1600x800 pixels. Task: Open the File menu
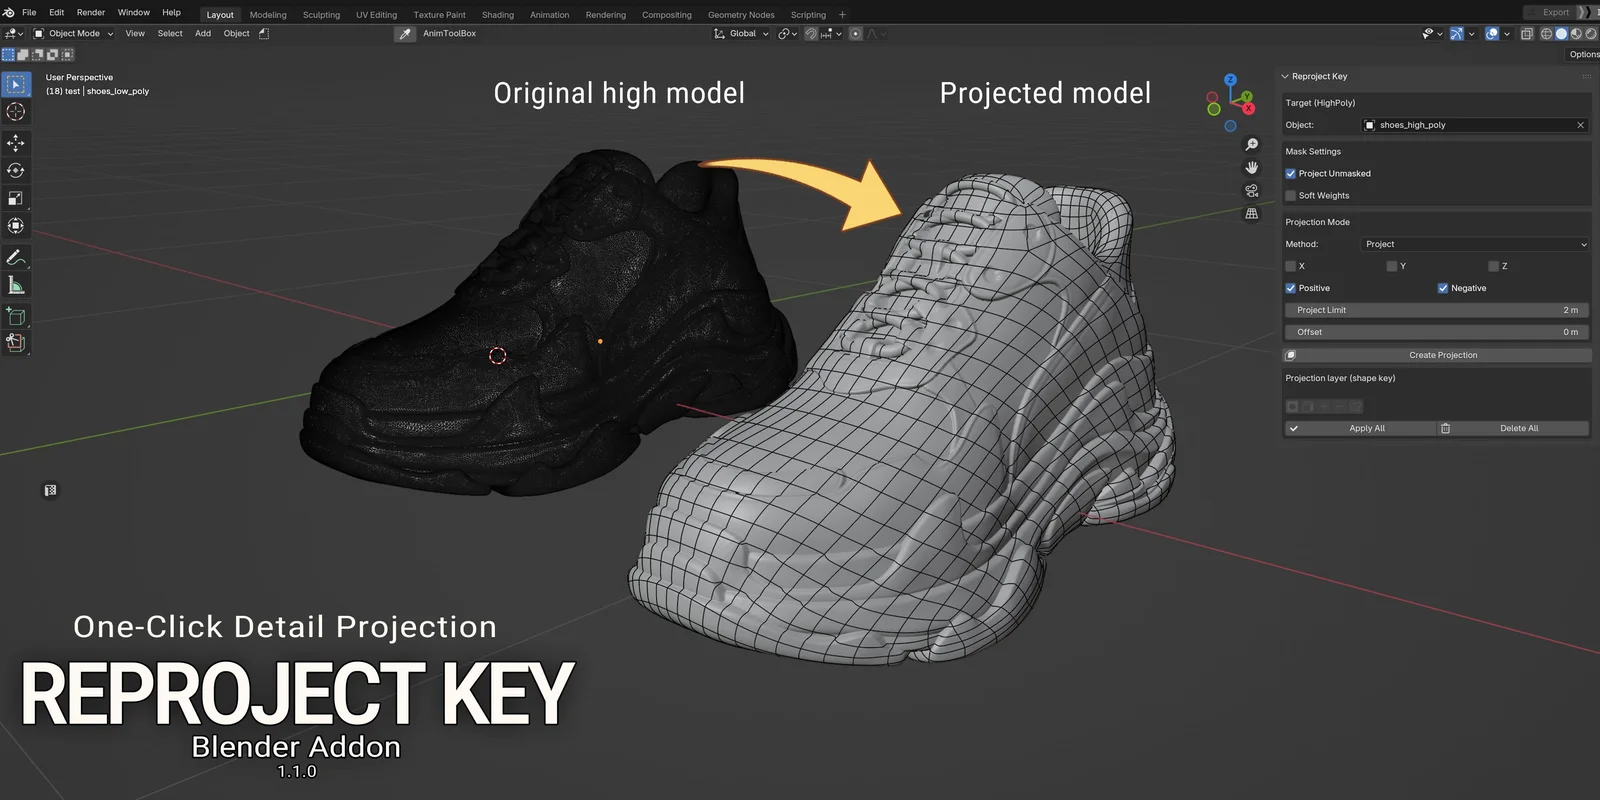click(x=29, y=12)
